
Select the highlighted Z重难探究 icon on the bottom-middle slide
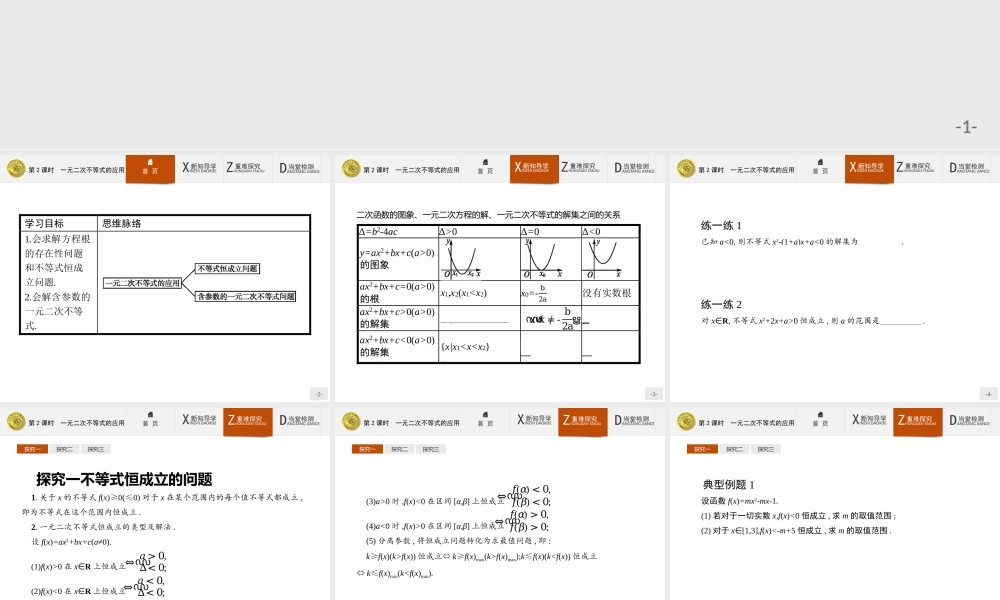pyautogui.click(x=581, y=421)
